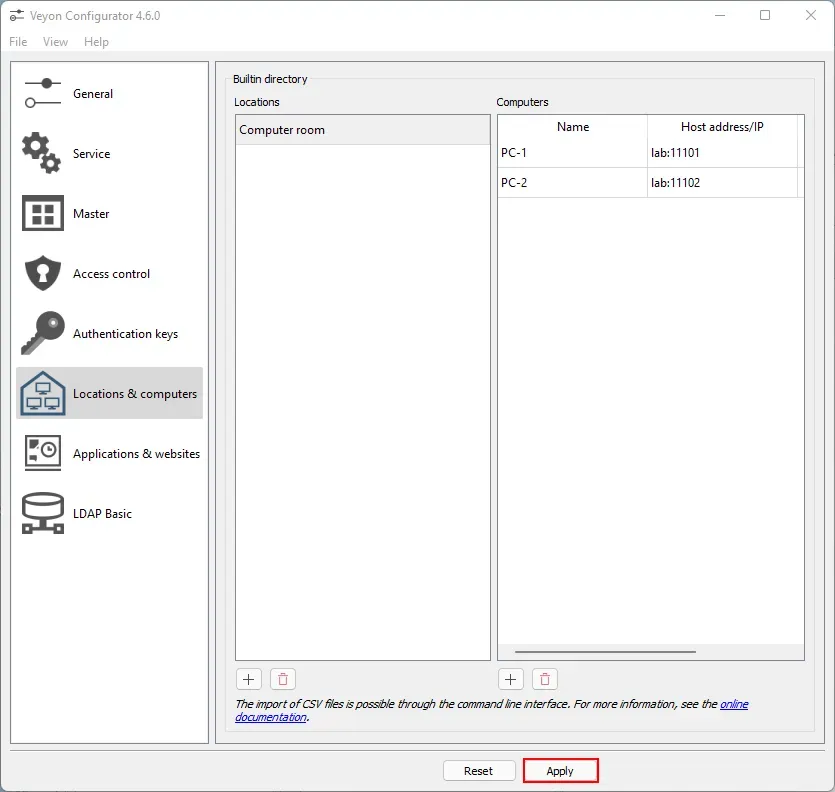
Task: Add a new location with plus button
Action: tap(249, 679)
